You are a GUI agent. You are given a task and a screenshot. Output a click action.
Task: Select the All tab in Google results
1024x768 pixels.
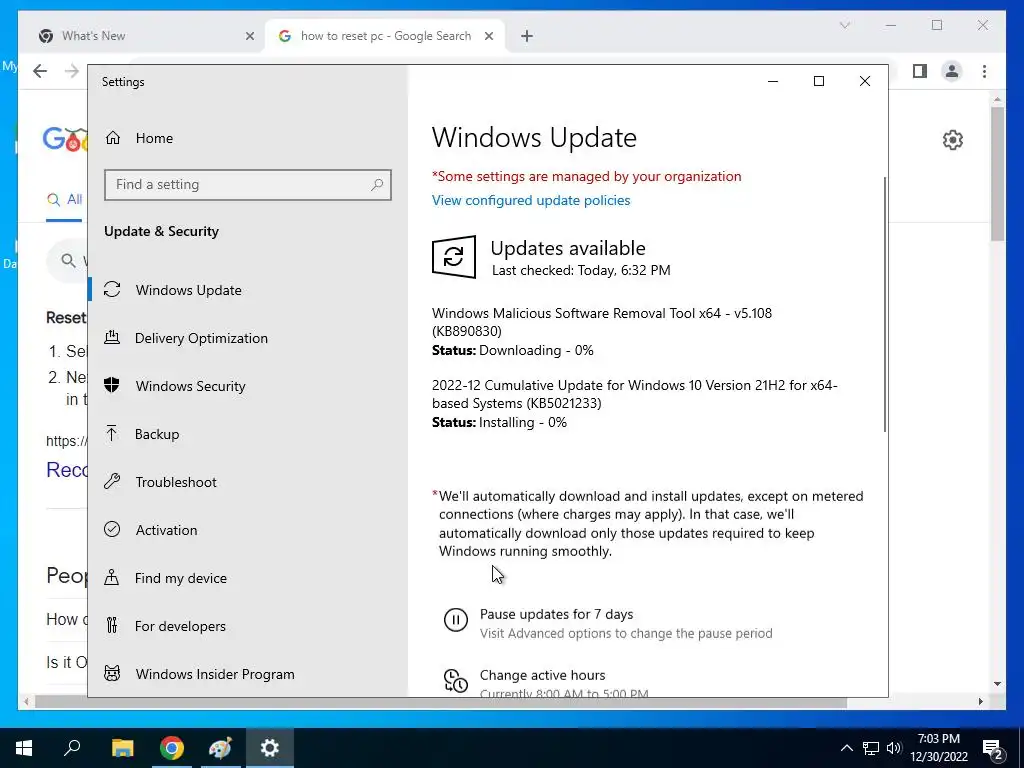click(65, 200)
